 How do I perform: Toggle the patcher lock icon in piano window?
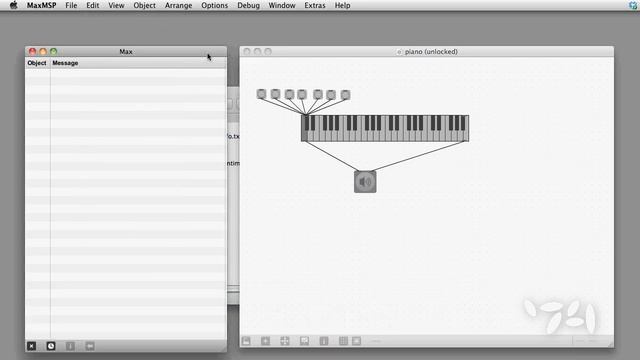coord(246,341)
